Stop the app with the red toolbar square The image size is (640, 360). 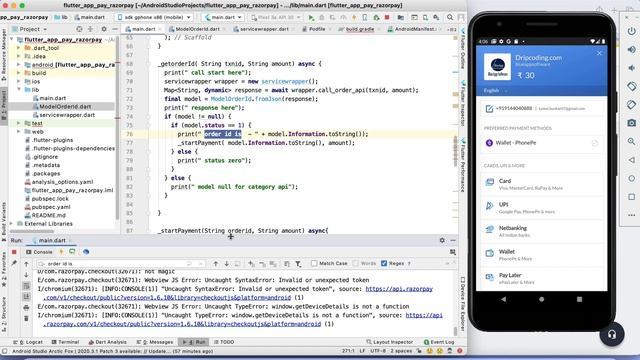click(387, 18)
